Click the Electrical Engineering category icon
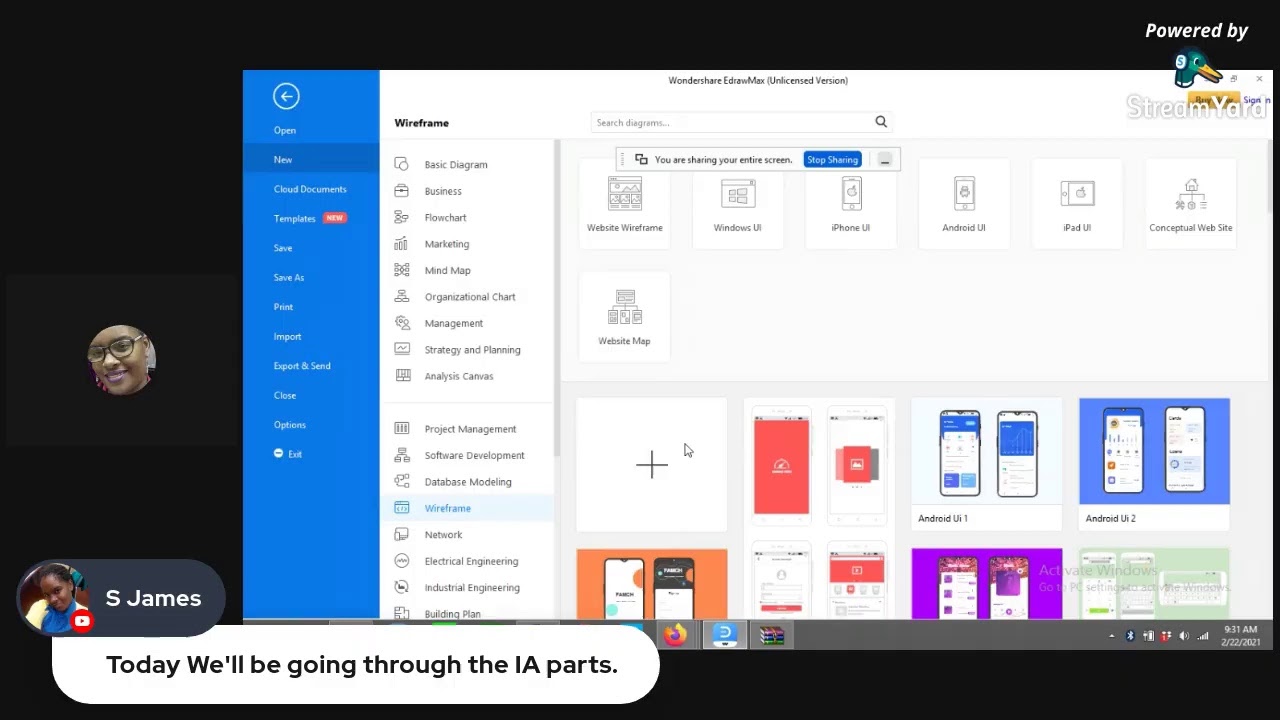Screen dimensions: 1280x720 (402, 561)
